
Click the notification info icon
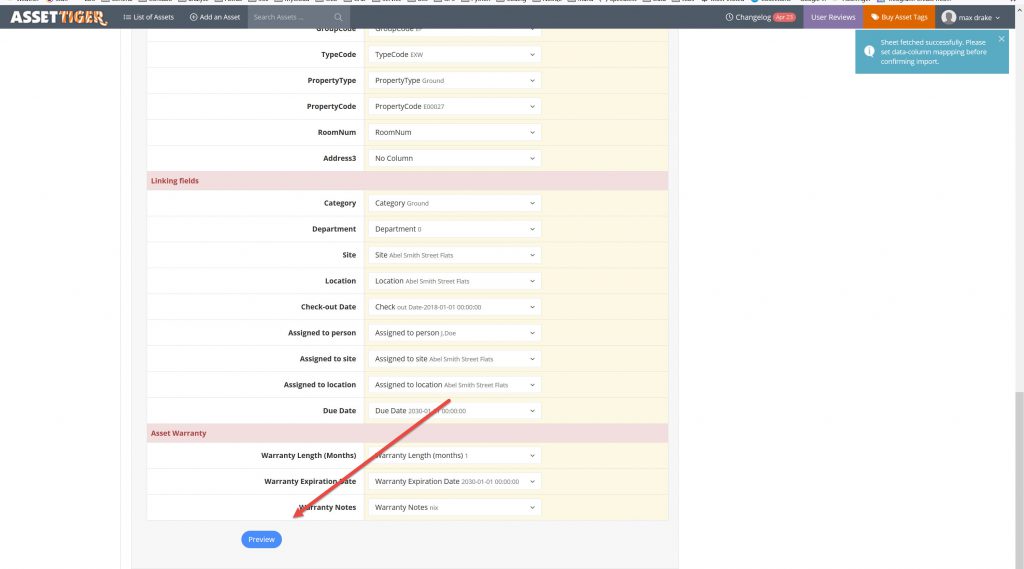869,51
